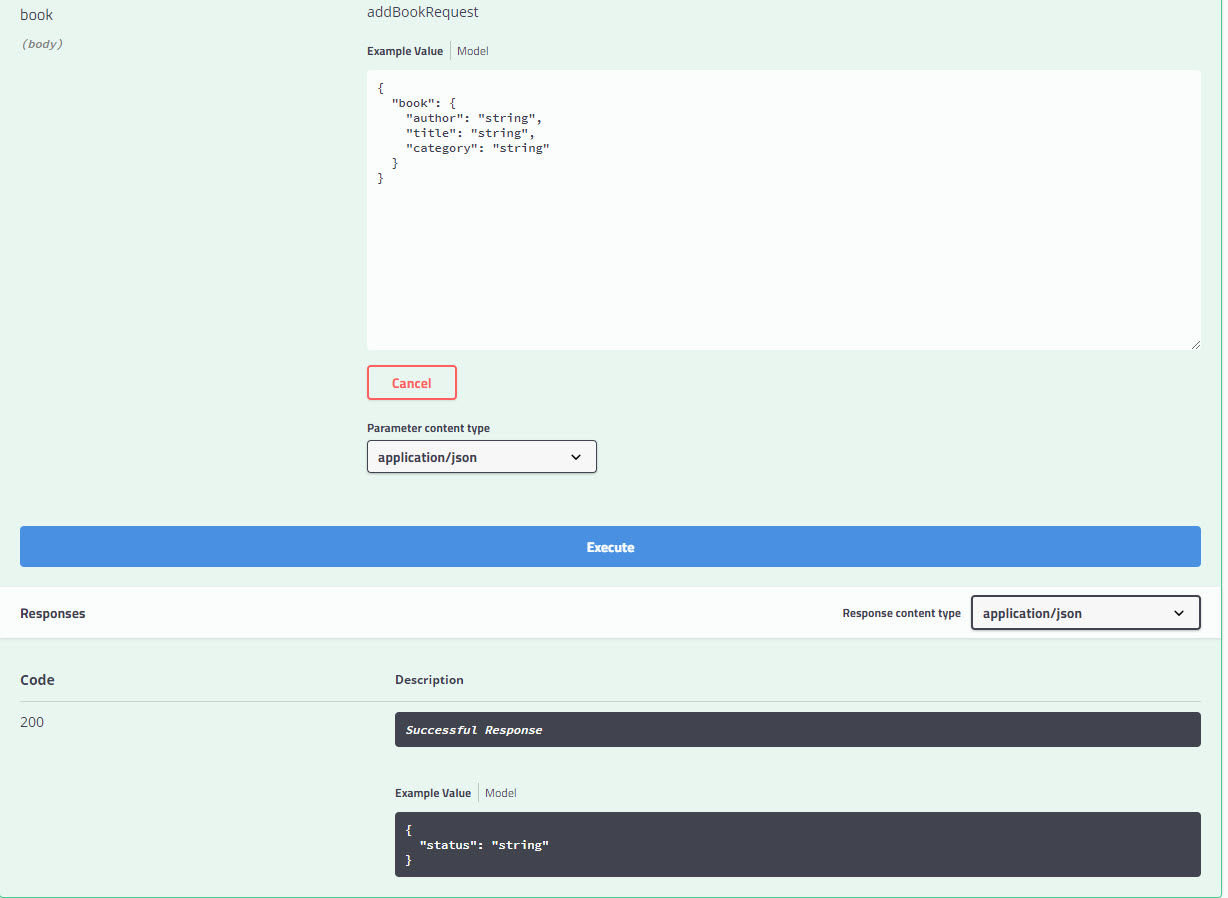Click the Responses section header
Image resolution: width=1228 pixels, height=898 pixels.
coord(53,614)
